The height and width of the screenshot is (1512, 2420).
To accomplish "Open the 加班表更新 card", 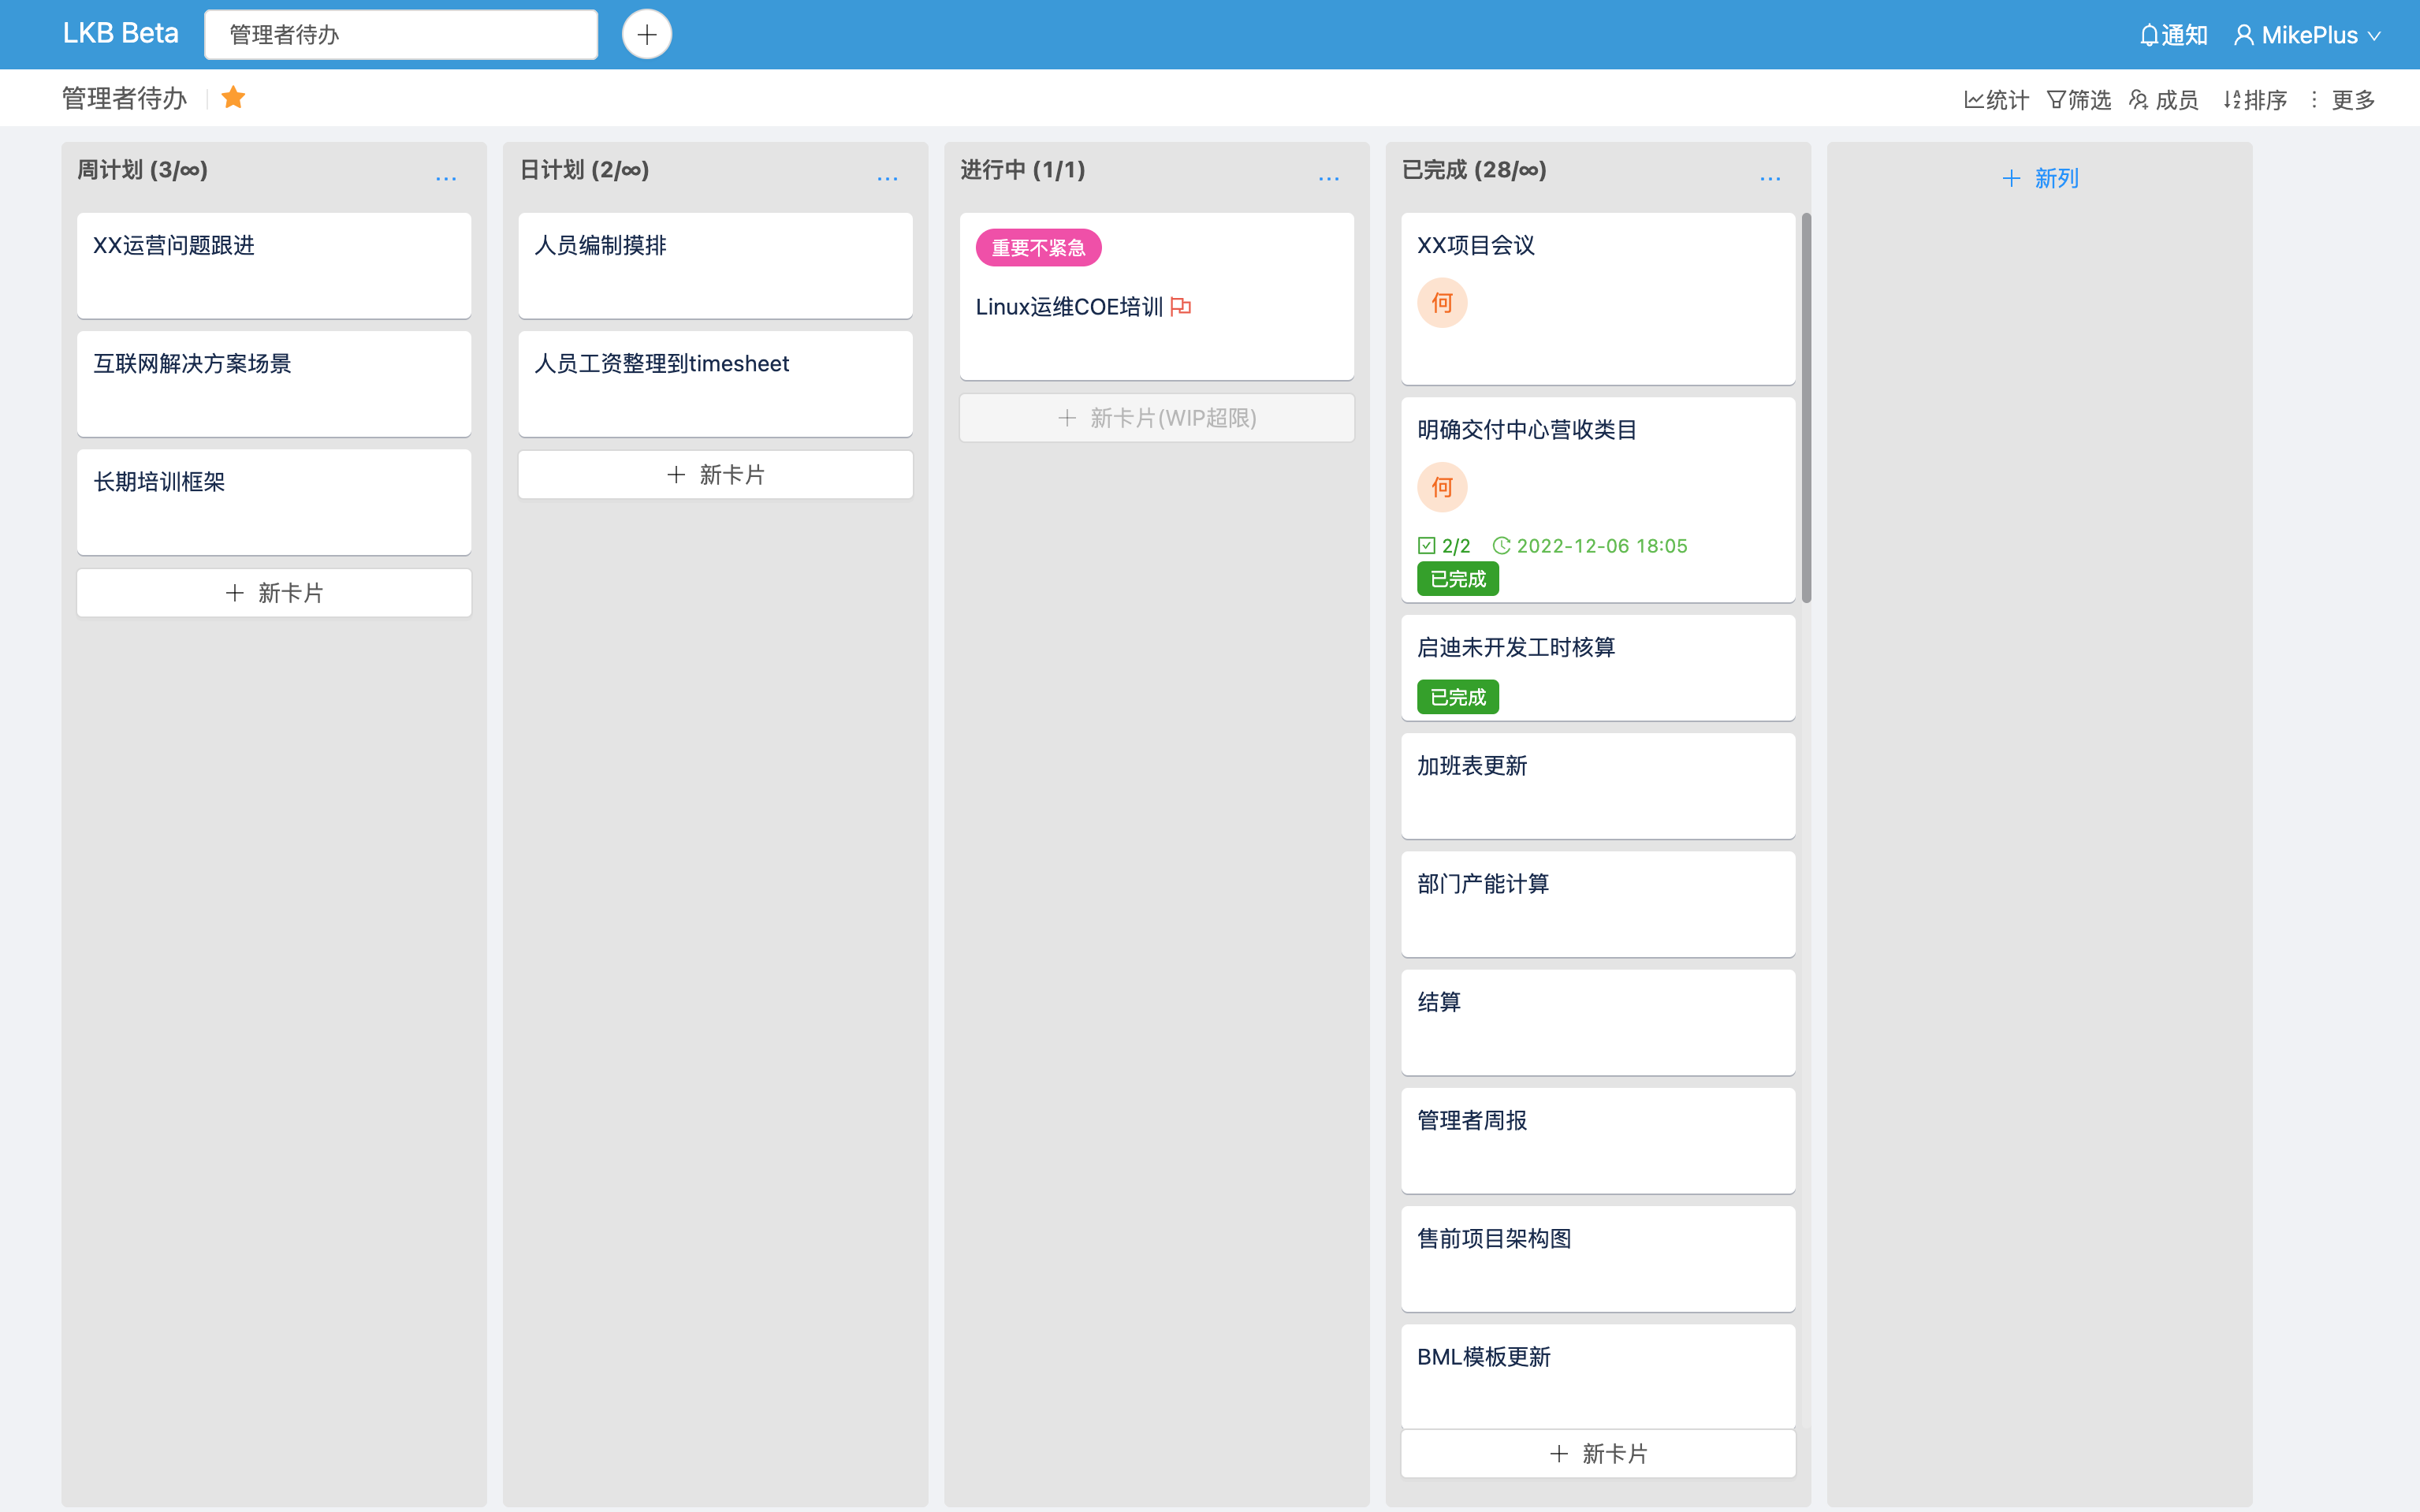I will [x=1598, y=786].
